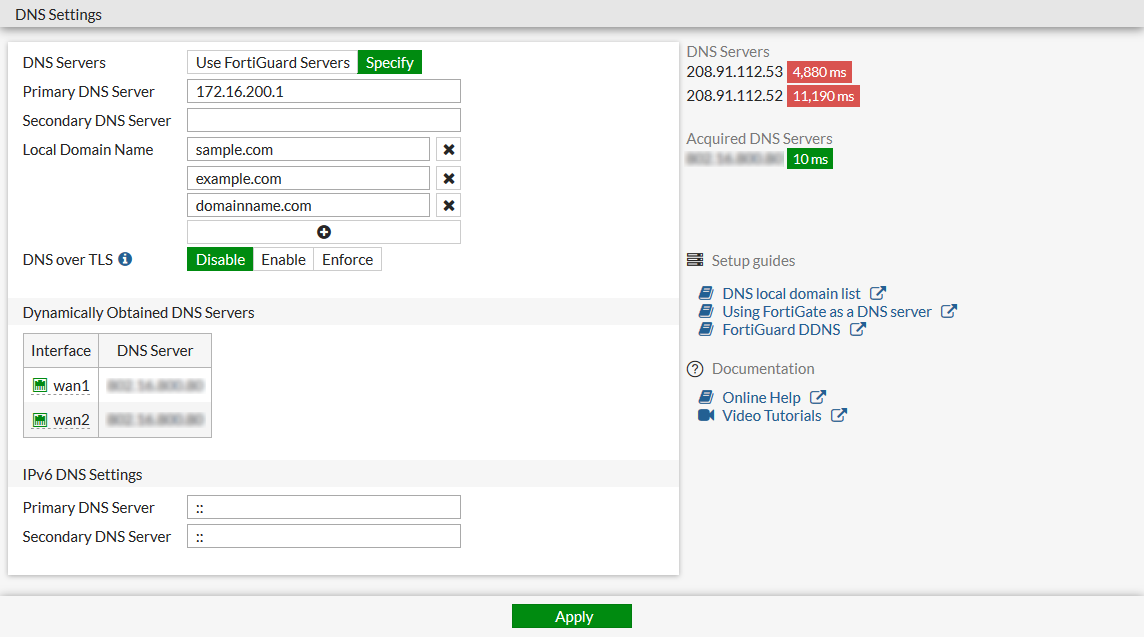Click the sample.com domain name field
The width and height of the screenshot is (1144, 637).
[x=309, y=150]
